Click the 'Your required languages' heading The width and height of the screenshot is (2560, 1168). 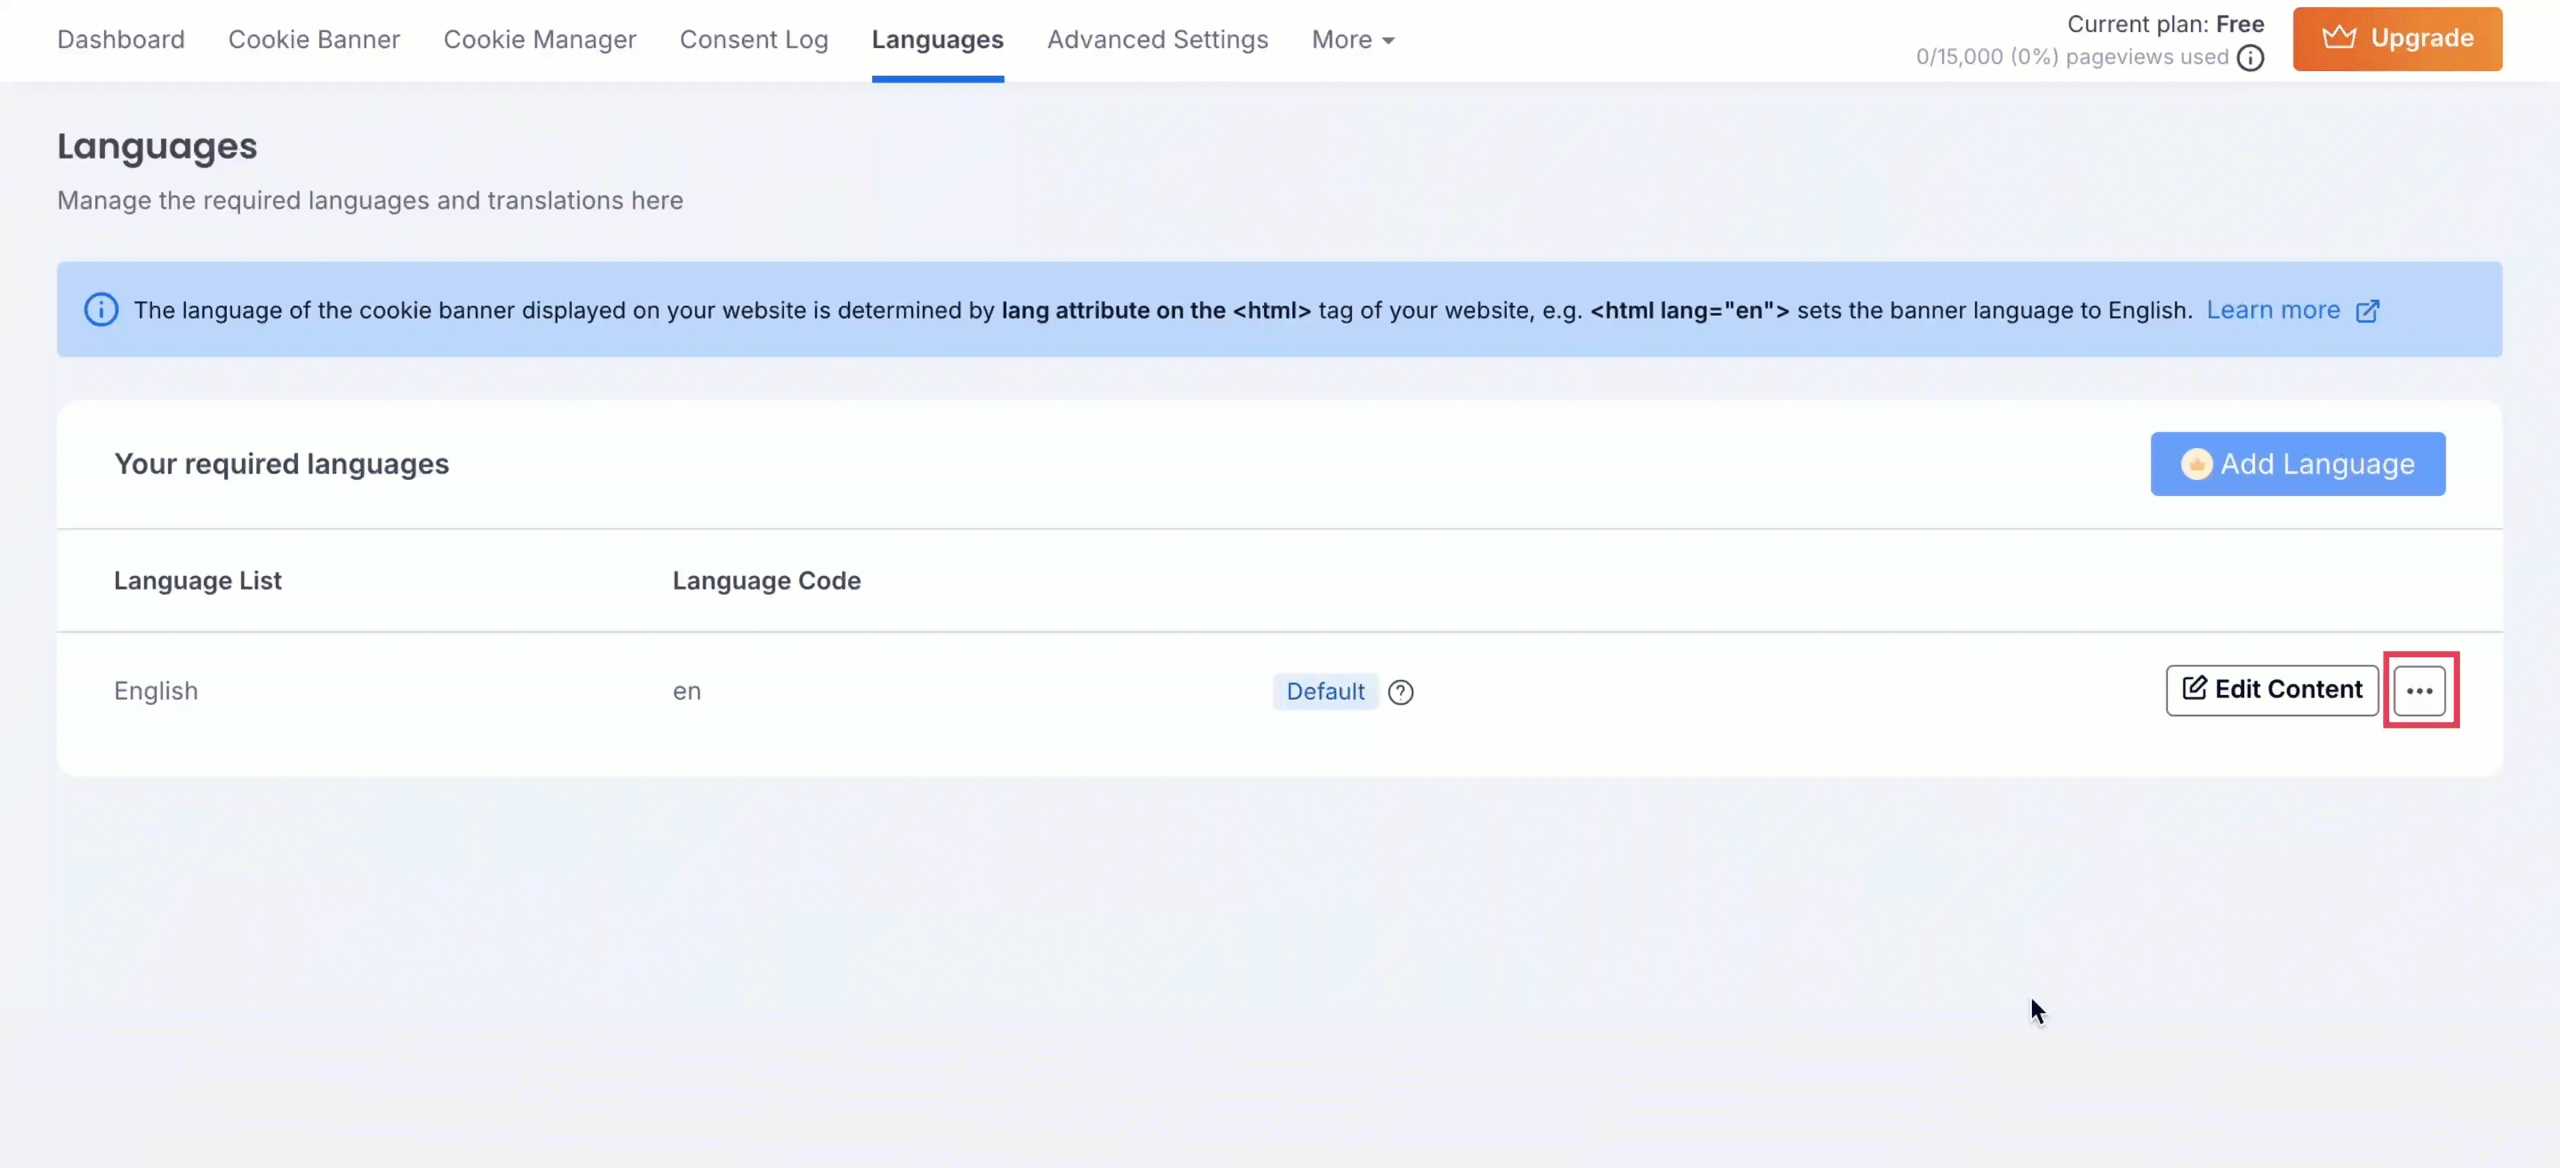tap(282, 464)
